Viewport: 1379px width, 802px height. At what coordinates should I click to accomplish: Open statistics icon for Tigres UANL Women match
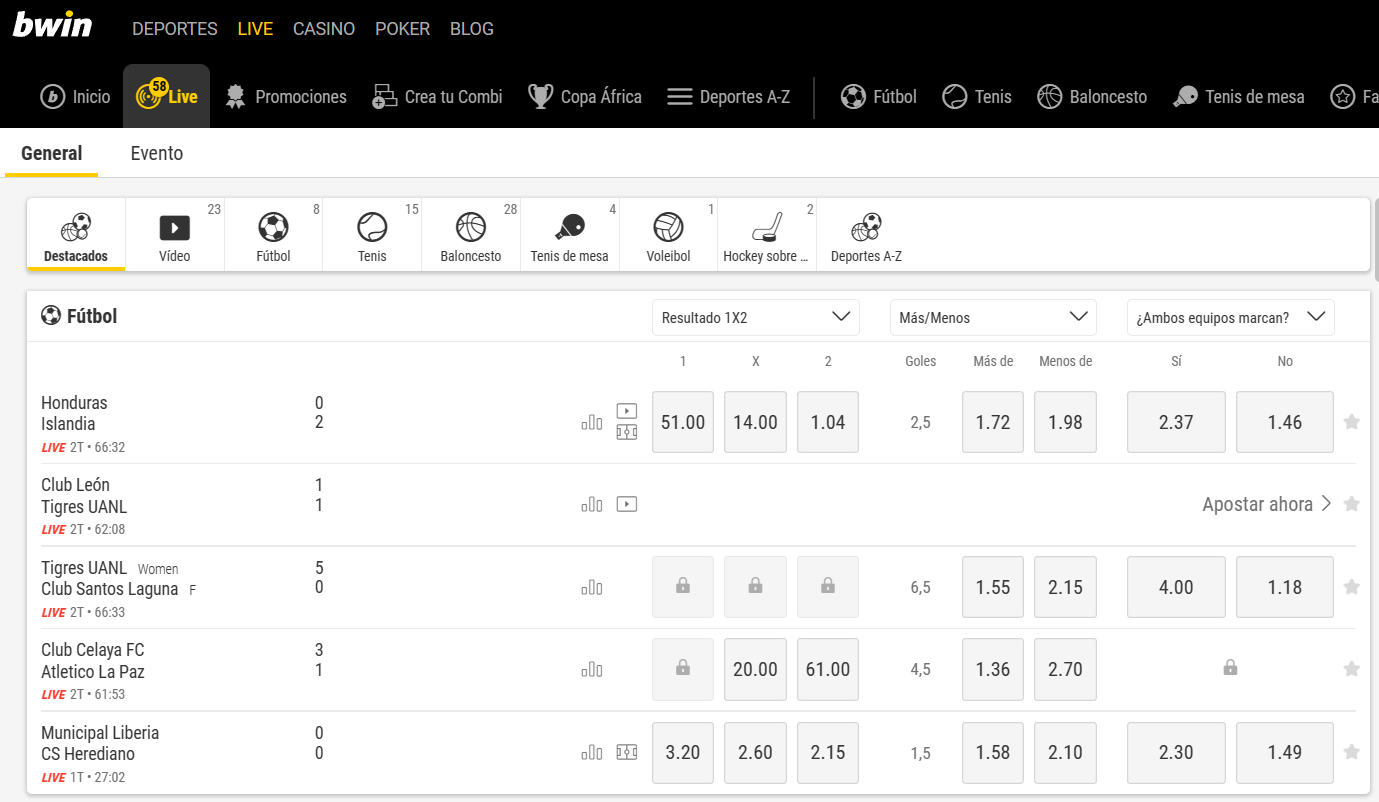point(592,587)
